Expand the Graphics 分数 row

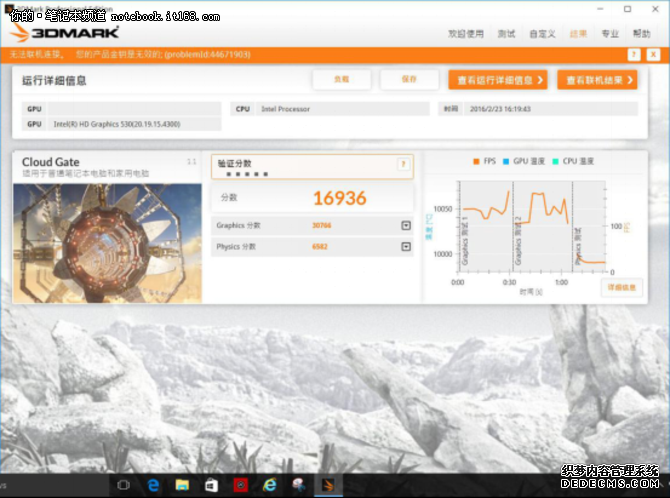[x=406, y=225]
